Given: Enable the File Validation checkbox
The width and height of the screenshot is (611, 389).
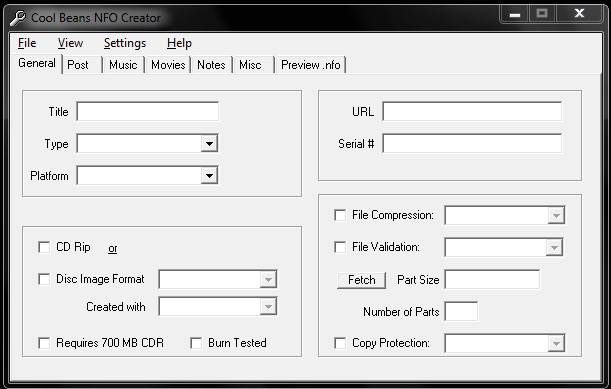Looking at the screenshot, I should [340, 247].
